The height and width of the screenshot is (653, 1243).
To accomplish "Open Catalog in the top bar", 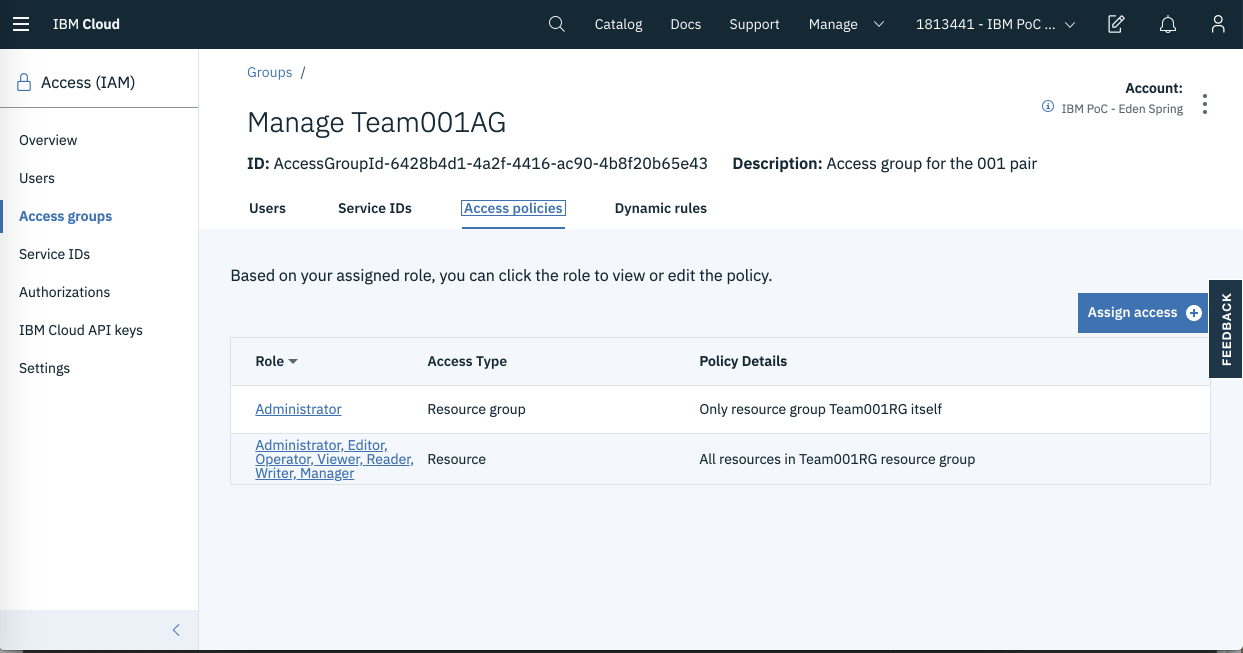I will pos(618,24).
